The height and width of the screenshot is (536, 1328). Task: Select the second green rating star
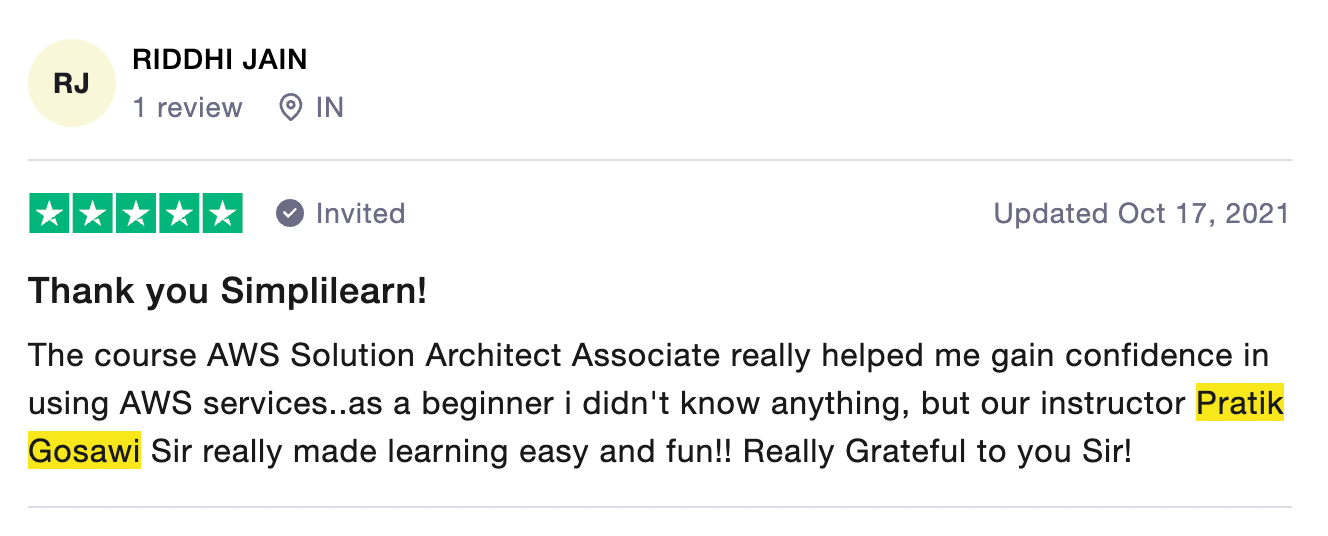(93, 213)
